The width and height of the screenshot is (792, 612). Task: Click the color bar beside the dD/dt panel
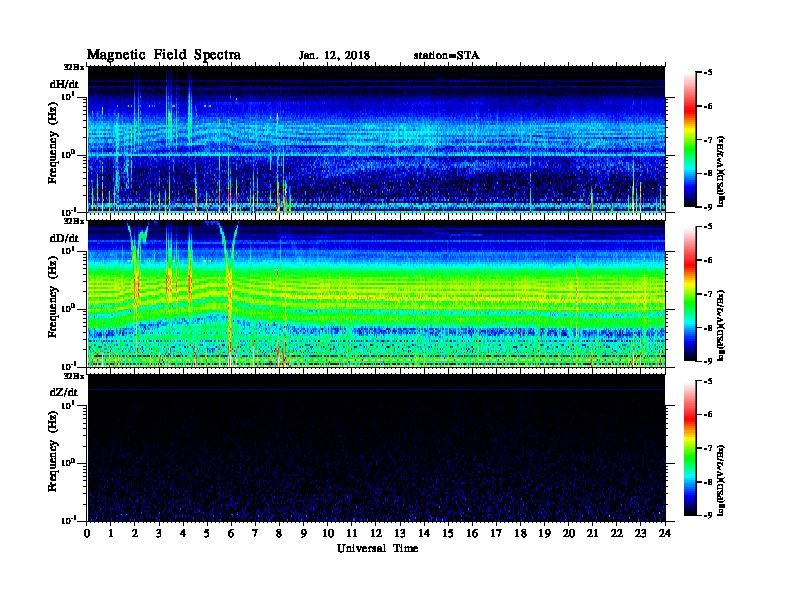[690, 293]
